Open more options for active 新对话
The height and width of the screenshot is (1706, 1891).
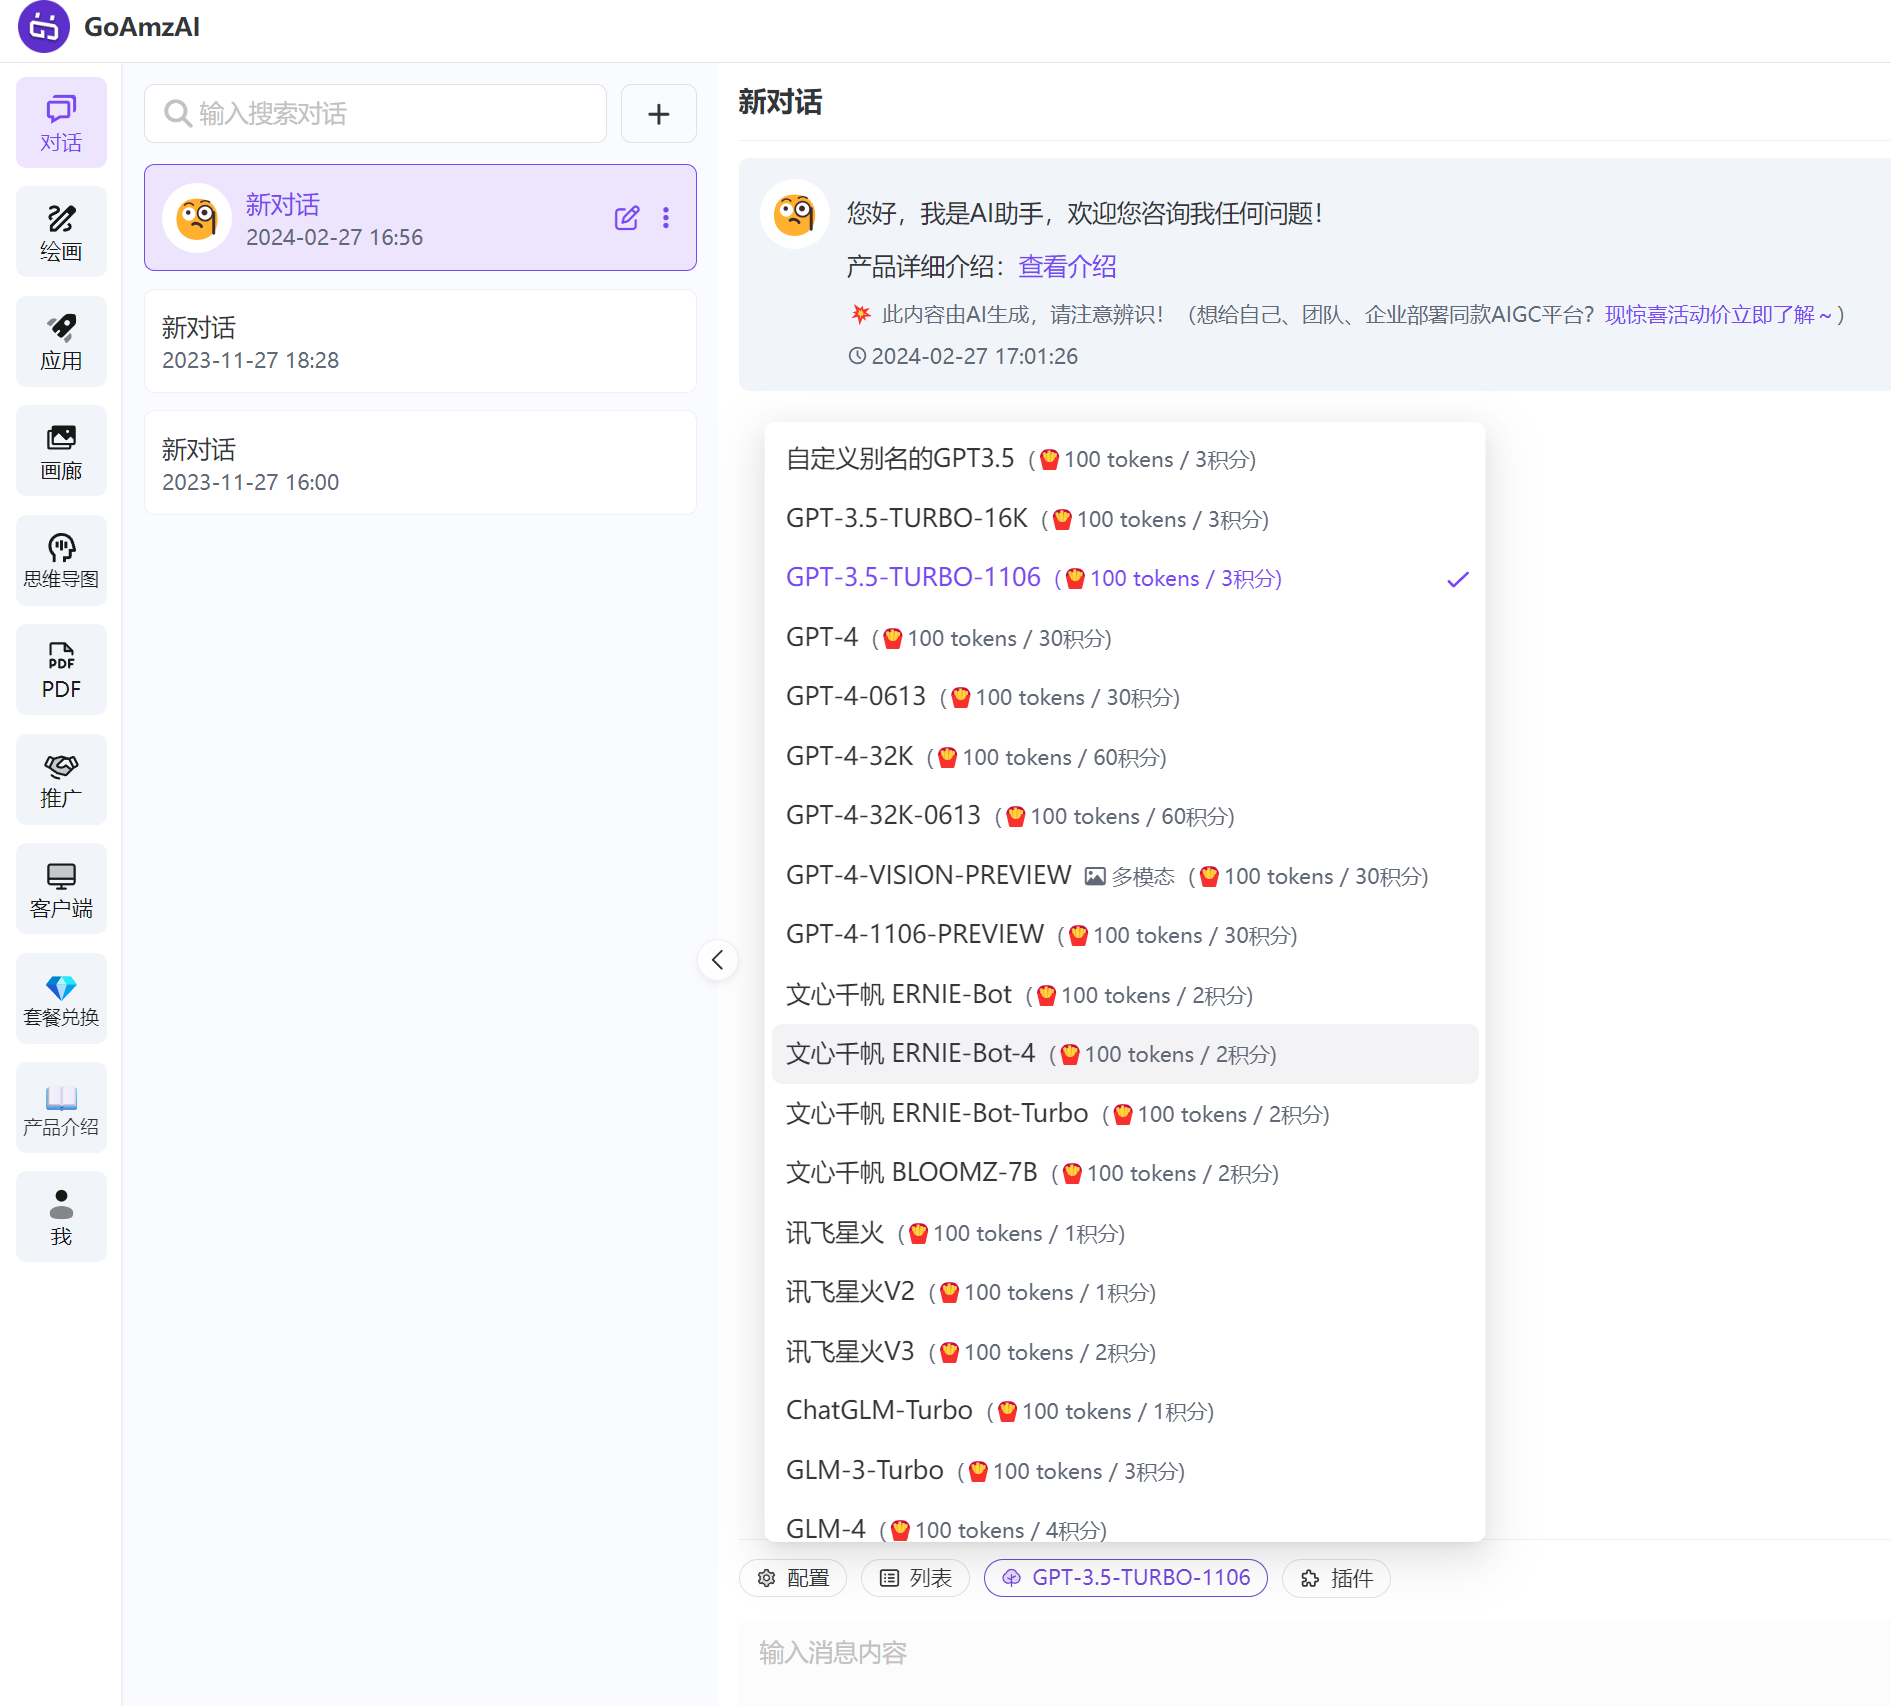[x=666, y=218]
